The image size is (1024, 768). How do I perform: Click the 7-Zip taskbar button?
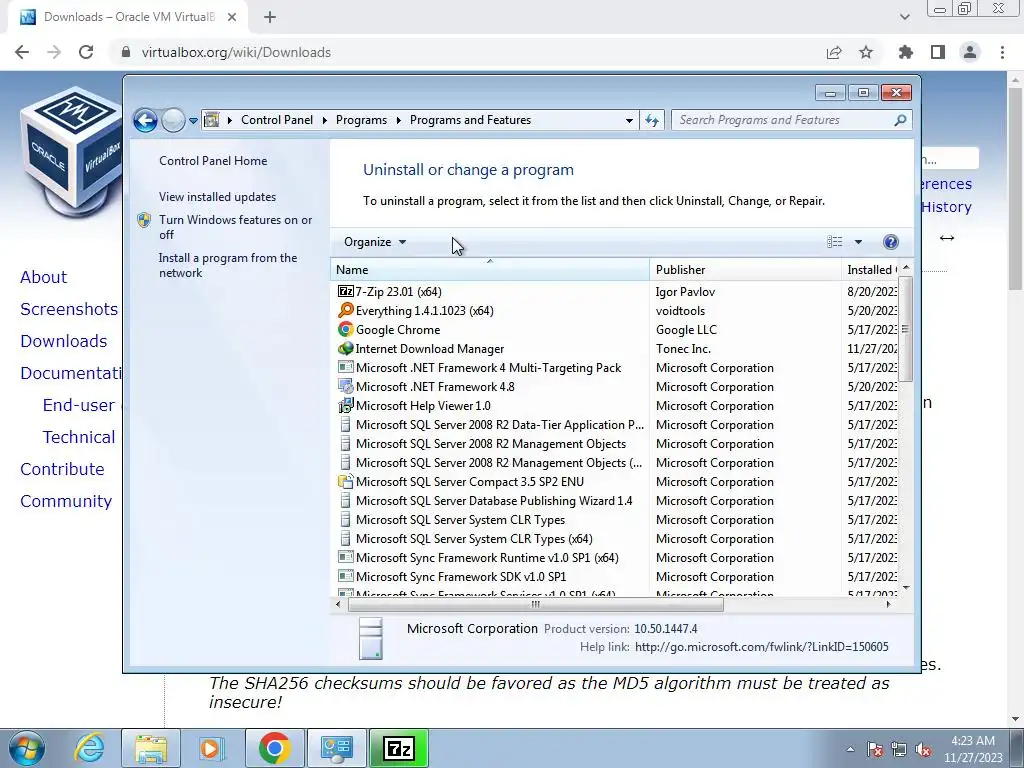pos(399,748)
